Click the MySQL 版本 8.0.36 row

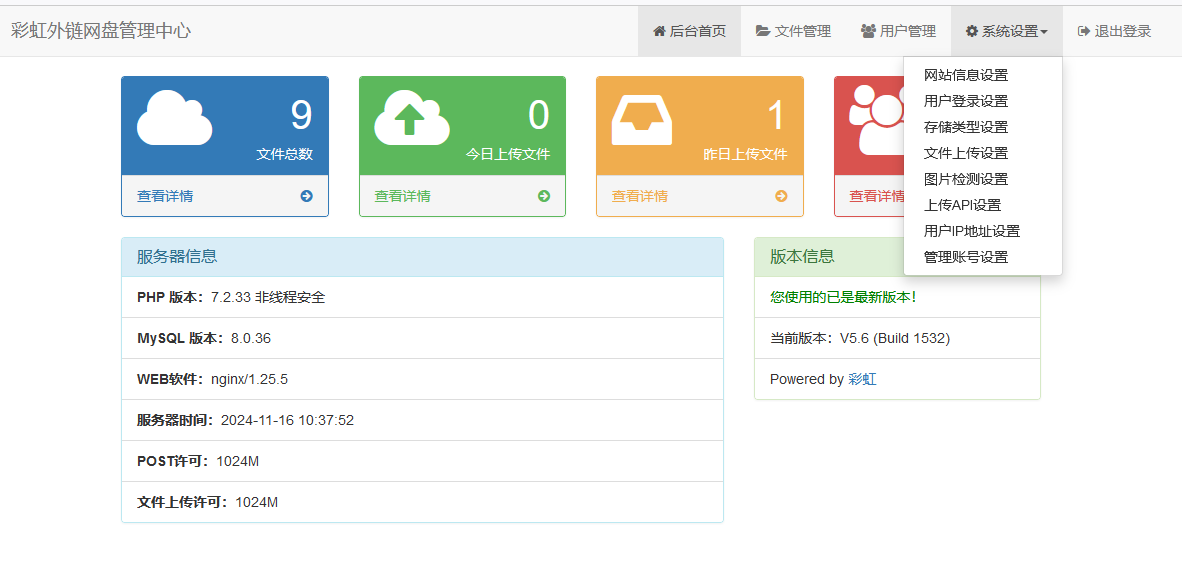tap(422, 338)
